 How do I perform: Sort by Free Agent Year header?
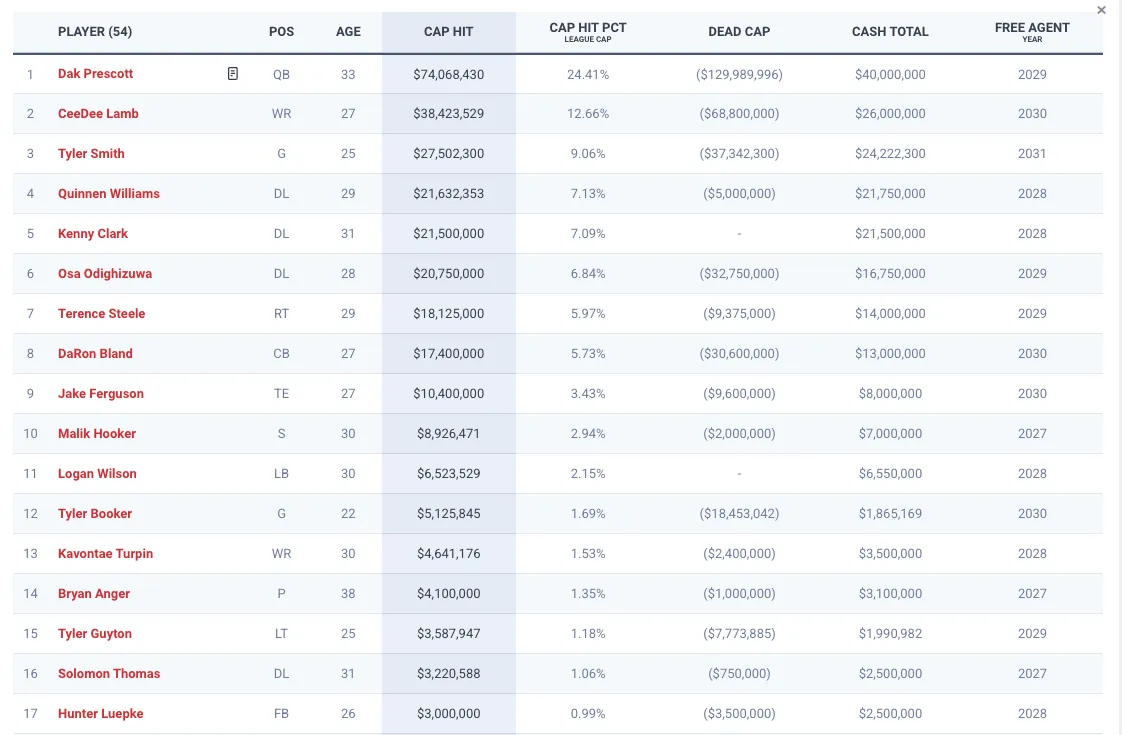pos(1032,31)
